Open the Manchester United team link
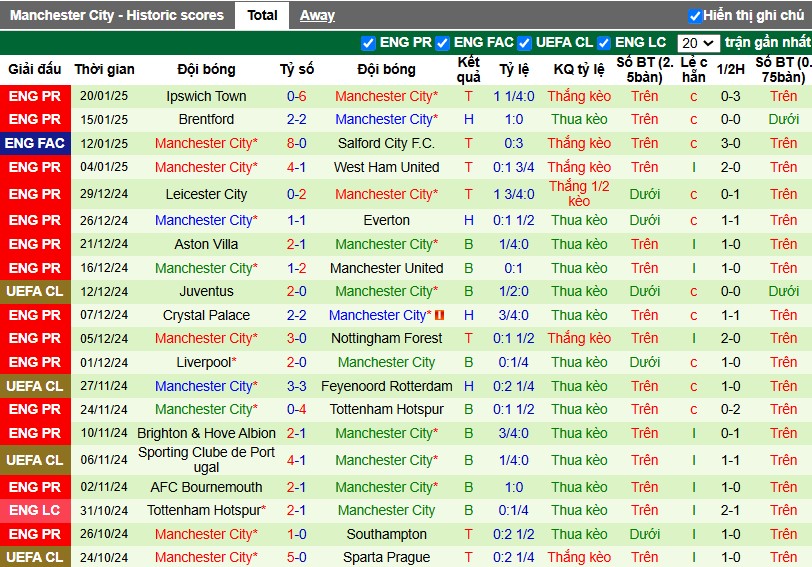812x567 pixels. (x=386, y=268)
